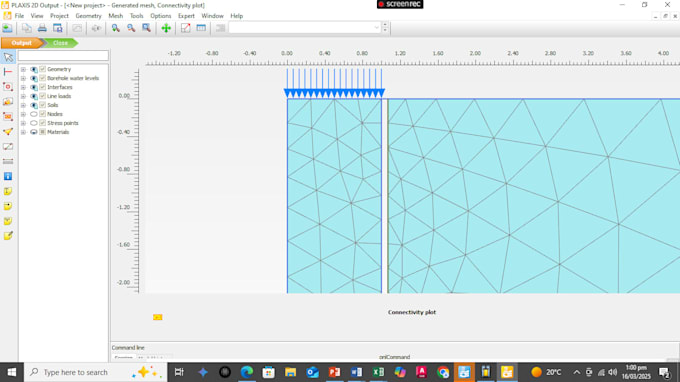Click the third yellow note tool
The image size is (680, 382).
point(8,221)
